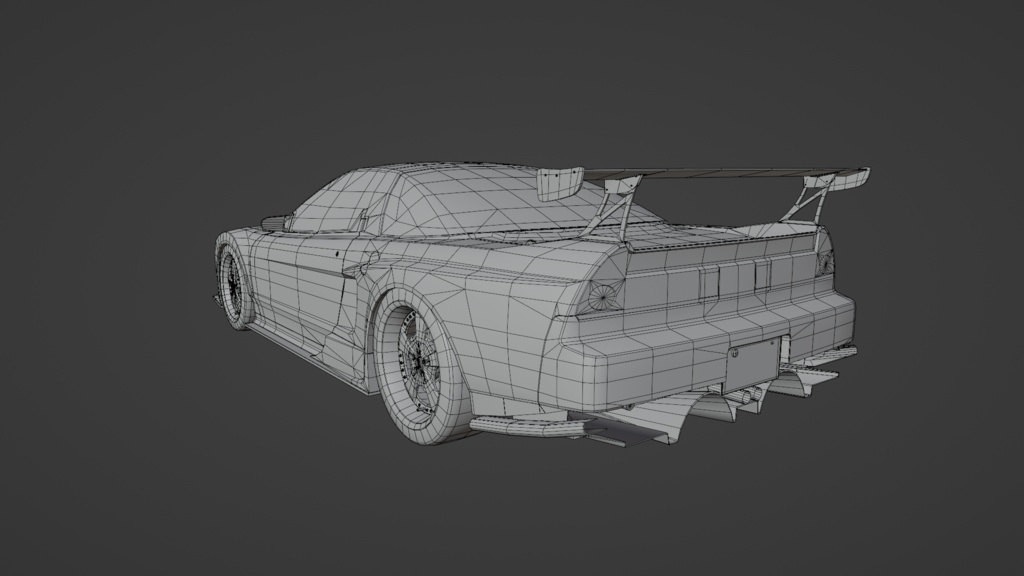Click the right spoiler support strut
Image resolution: width=1024 pixels, height=576 pixels.
pos(810,199)
